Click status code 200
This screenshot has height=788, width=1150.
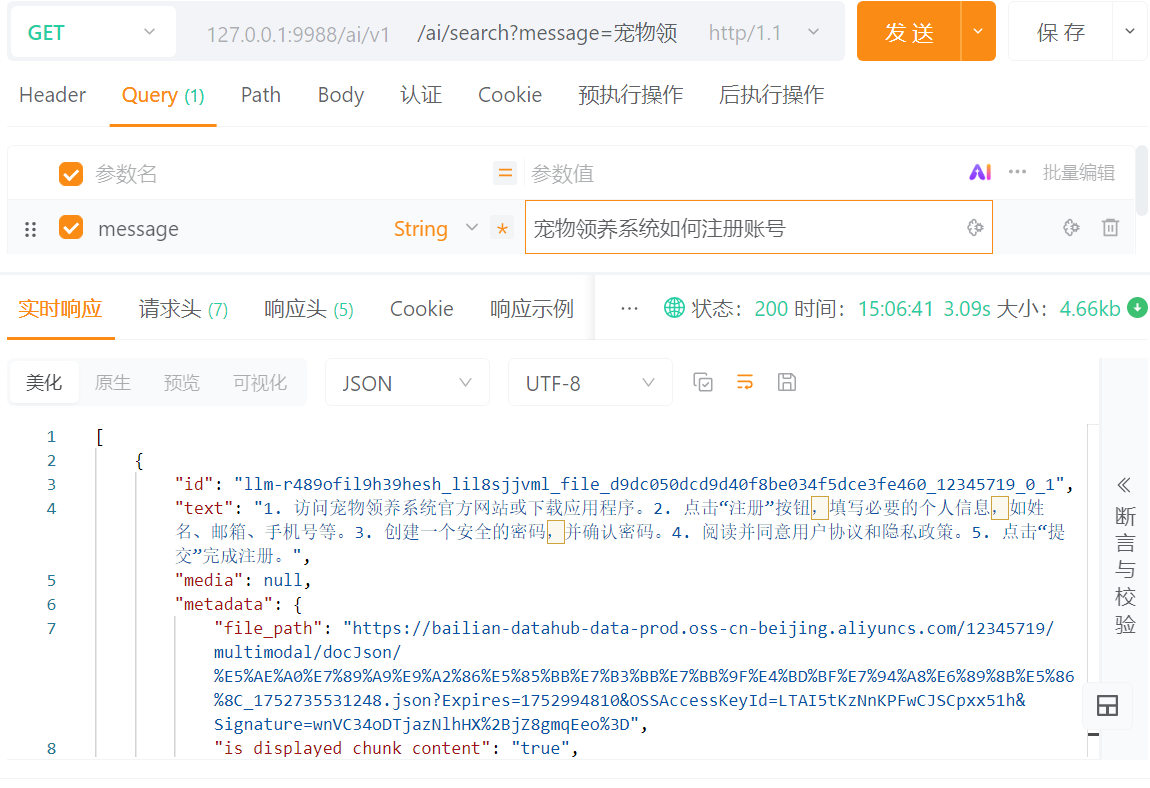coord(771,309)
